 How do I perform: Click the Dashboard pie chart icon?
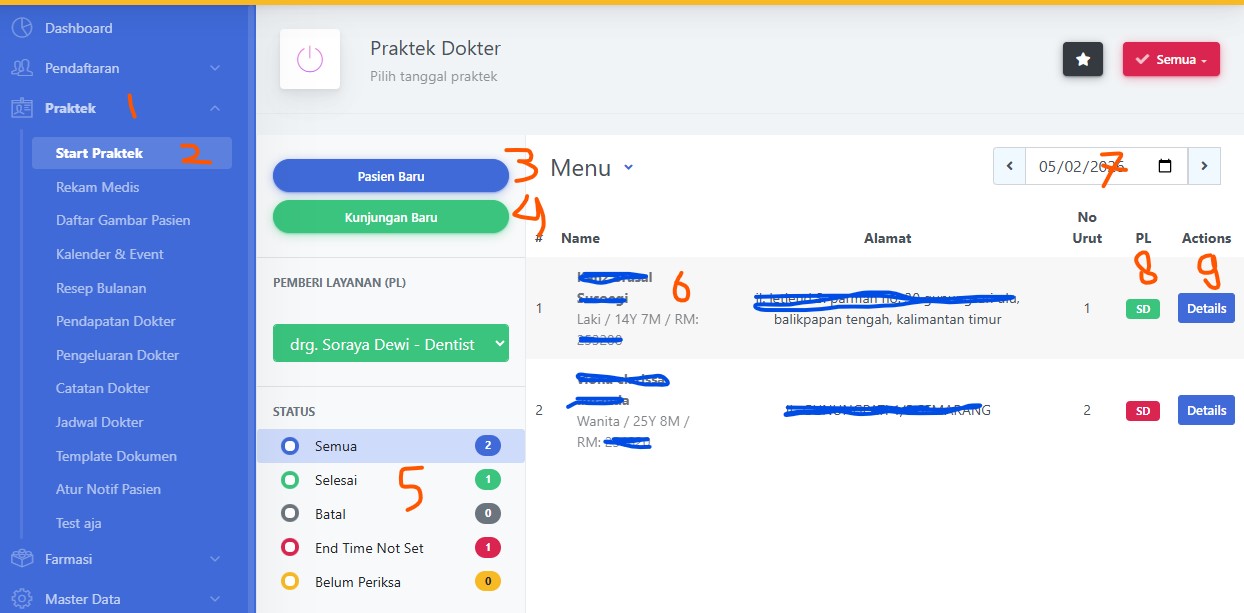[x=22, y=28]
